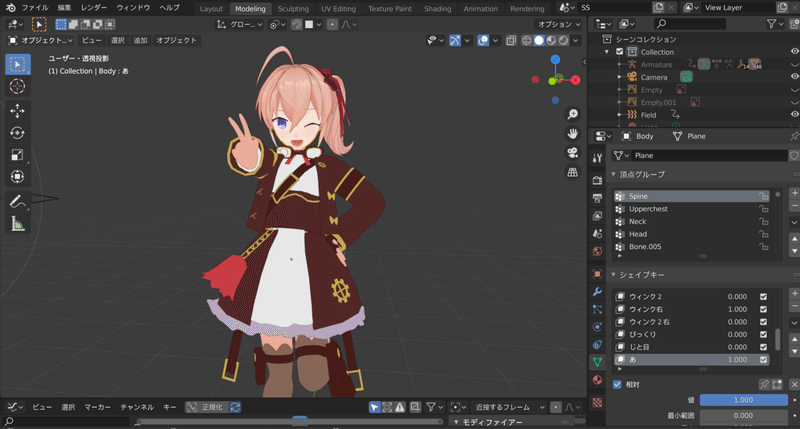The image size is (800, 429).
Task: Open the Output properties tab
Action: (597, 198)
